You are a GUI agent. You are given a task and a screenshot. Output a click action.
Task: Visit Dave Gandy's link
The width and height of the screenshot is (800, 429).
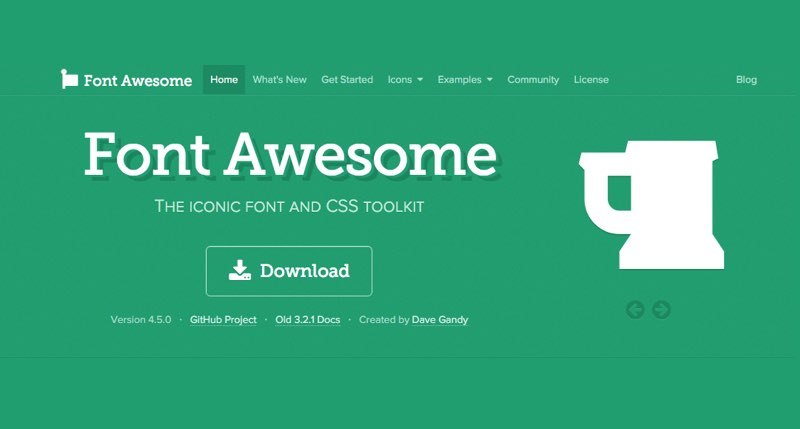[440, 320]
